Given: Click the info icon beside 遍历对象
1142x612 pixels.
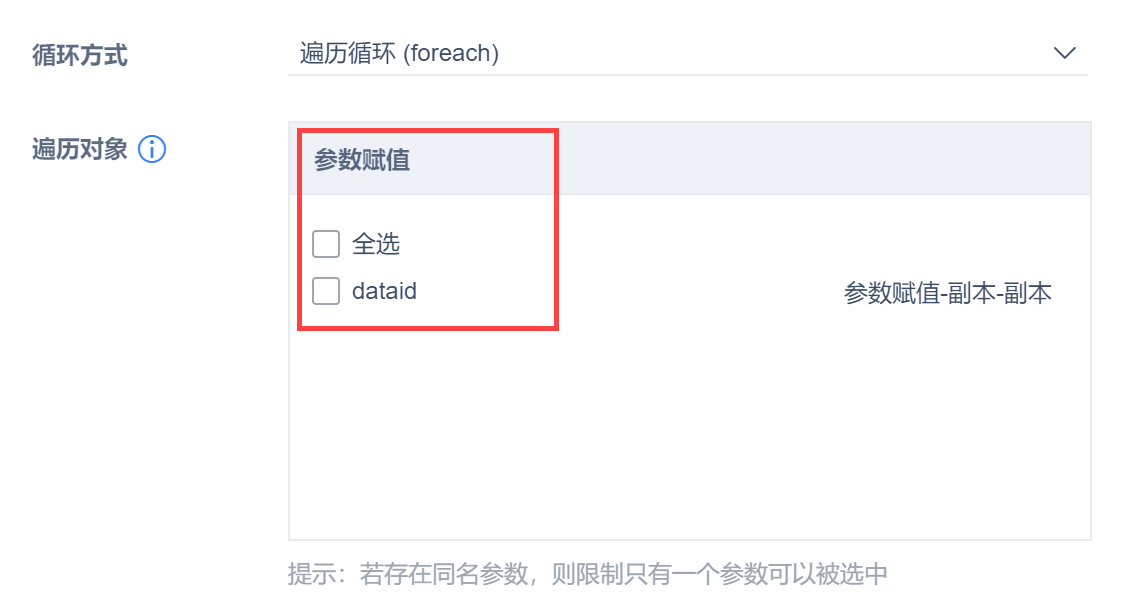Looking at the screenshot, I should pos(152,150).
